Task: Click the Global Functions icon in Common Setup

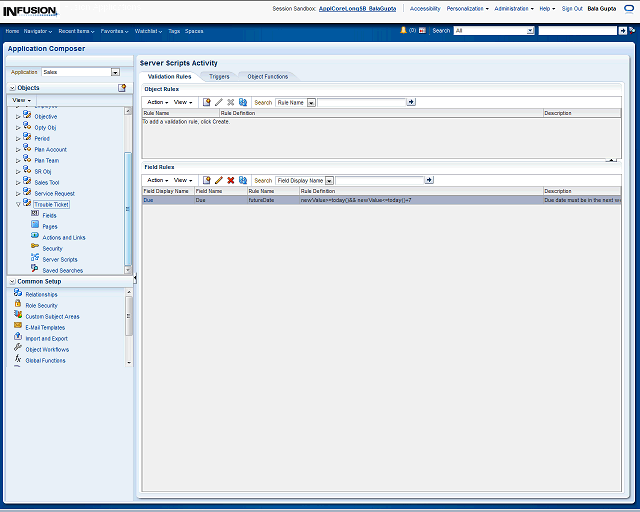Action: 18,360
